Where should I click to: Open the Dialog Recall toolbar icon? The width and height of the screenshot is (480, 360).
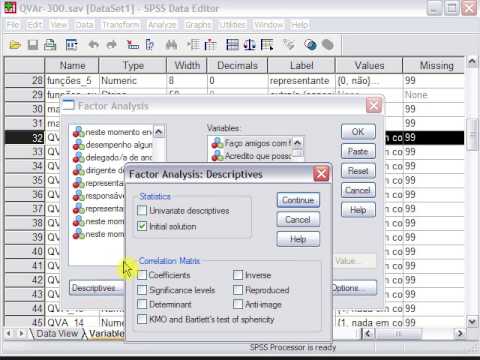point(72,45)
